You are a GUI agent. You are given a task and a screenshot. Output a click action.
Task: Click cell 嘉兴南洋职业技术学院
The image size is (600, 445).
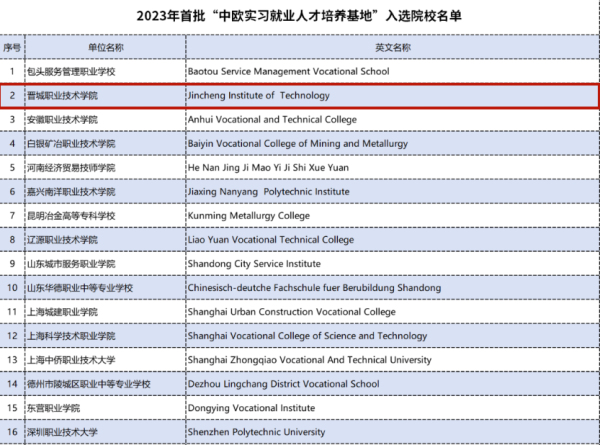coord(106,192)
